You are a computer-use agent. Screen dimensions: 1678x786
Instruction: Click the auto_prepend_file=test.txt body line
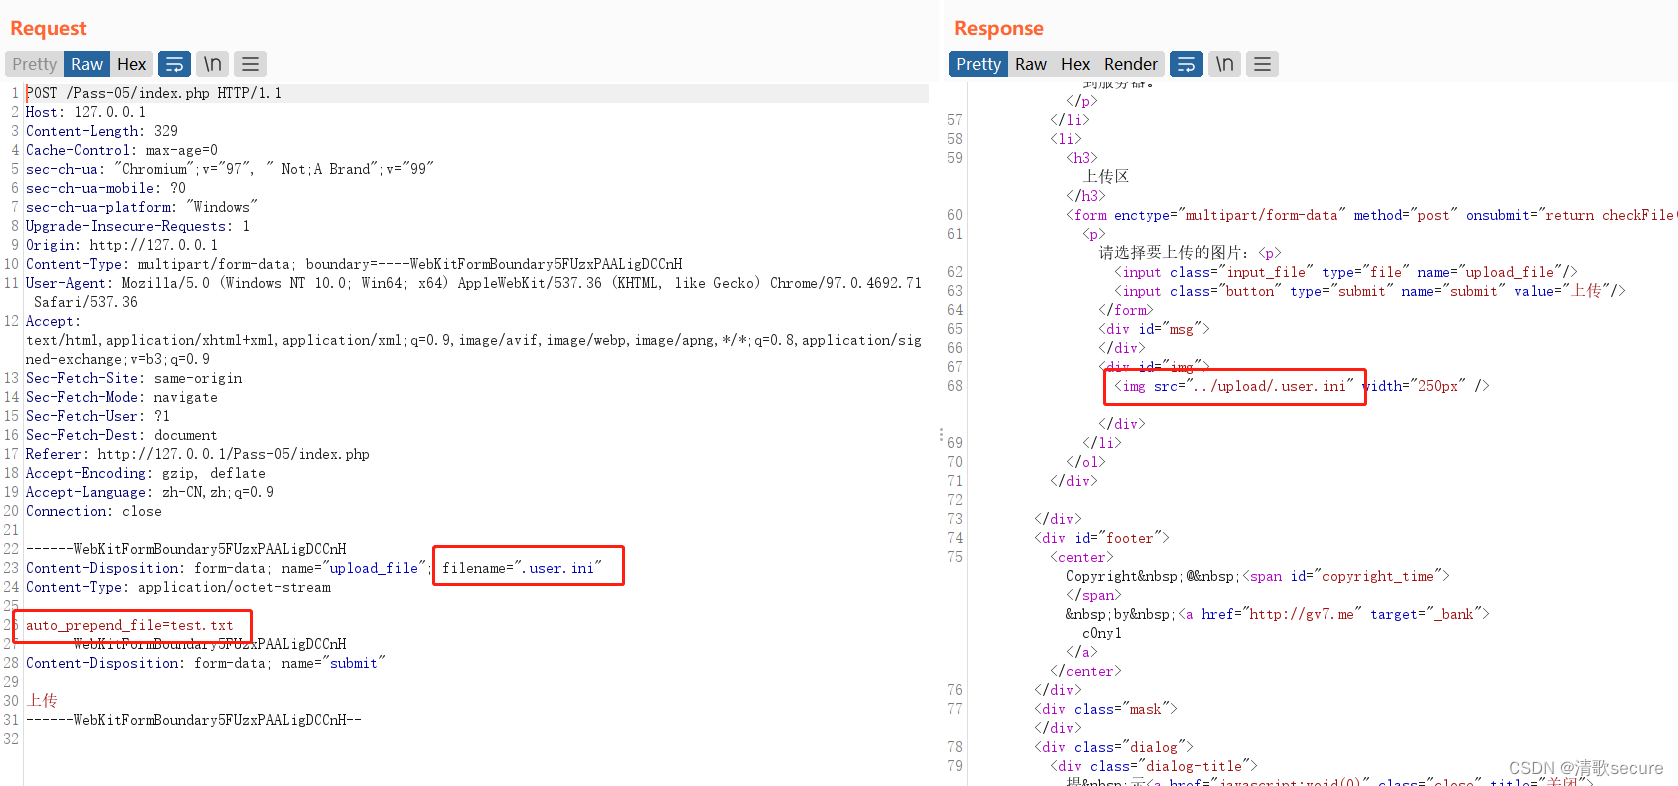130,625
